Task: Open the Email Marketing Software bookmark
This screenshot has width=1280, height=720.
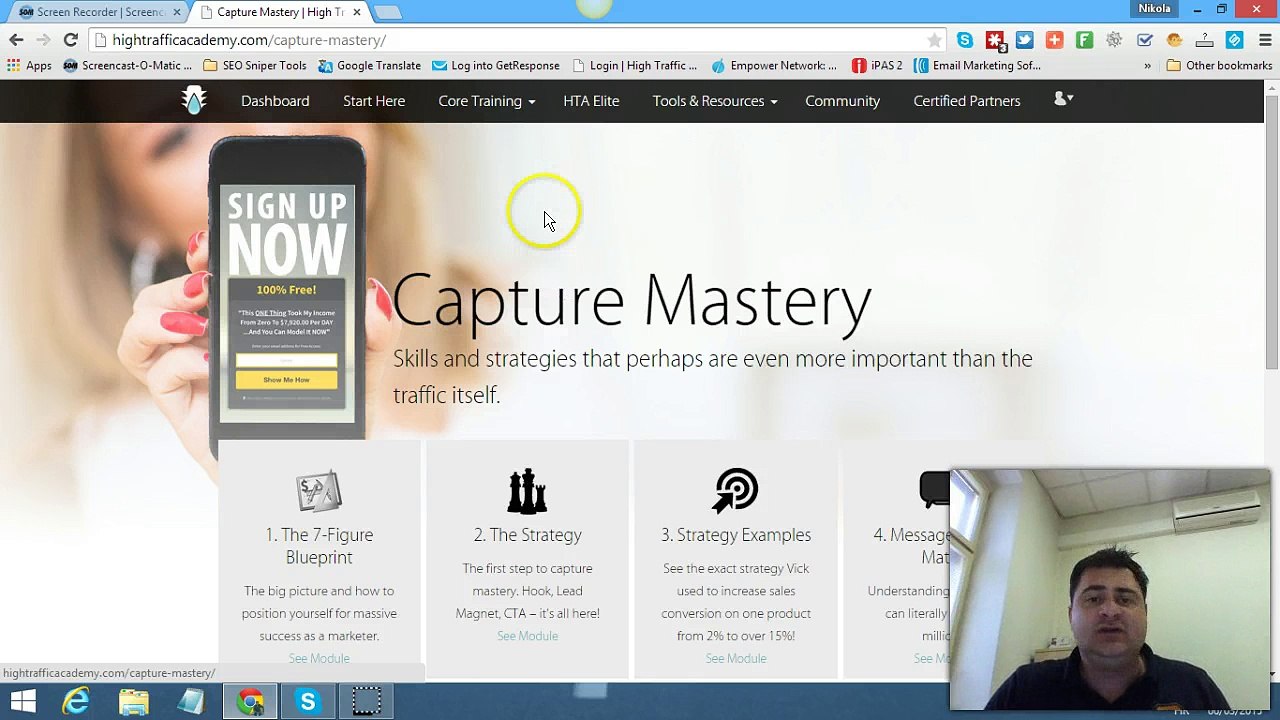Action: [978, 66]
